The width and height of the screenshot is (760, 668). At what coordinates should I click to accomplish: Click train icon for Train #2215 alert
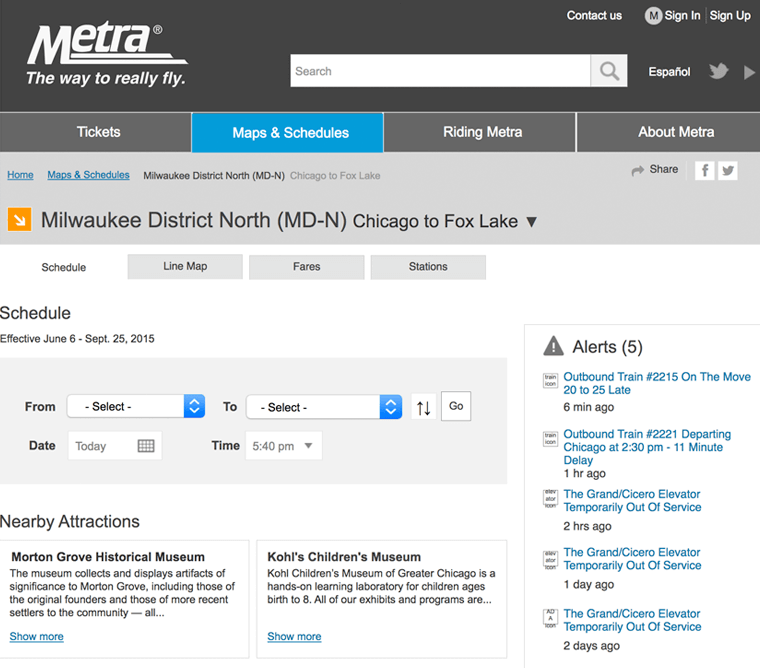click(x=550, y=380)
